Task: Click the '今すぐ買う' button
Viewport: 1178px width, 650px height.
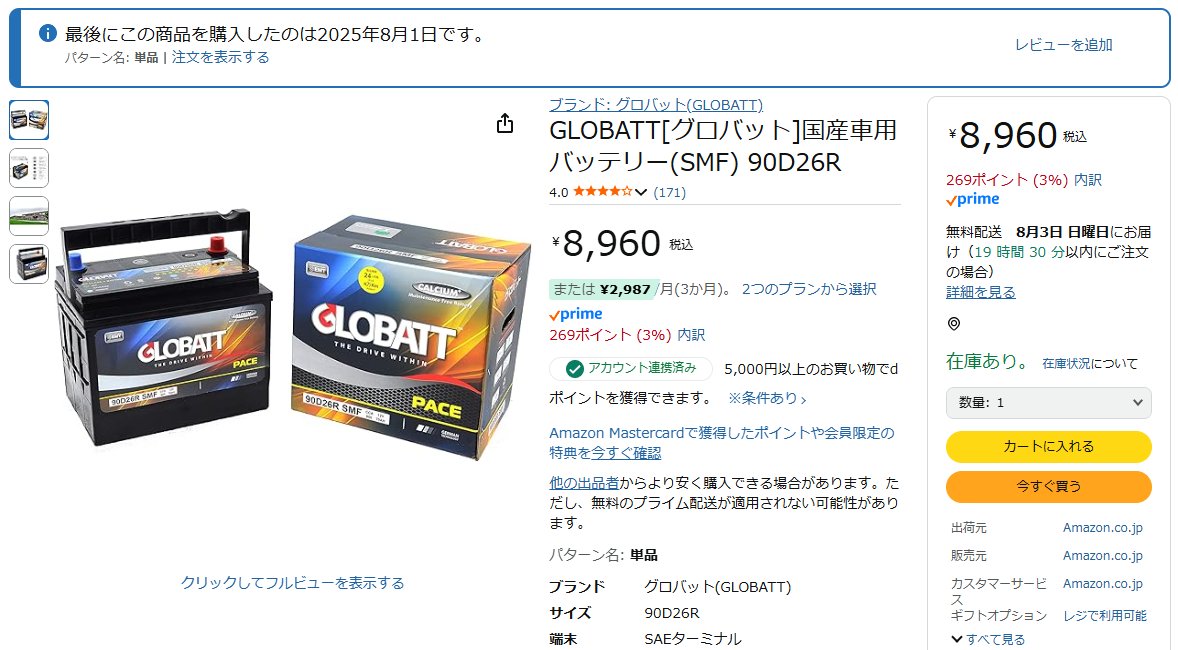Action: coord(1048,486)
